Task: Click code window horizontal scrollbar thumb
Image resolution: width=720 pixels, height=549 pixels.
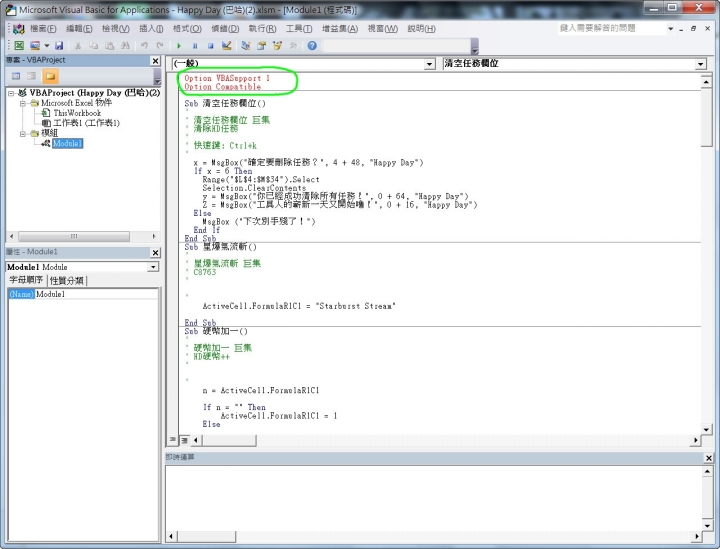Action: [230, 440]
